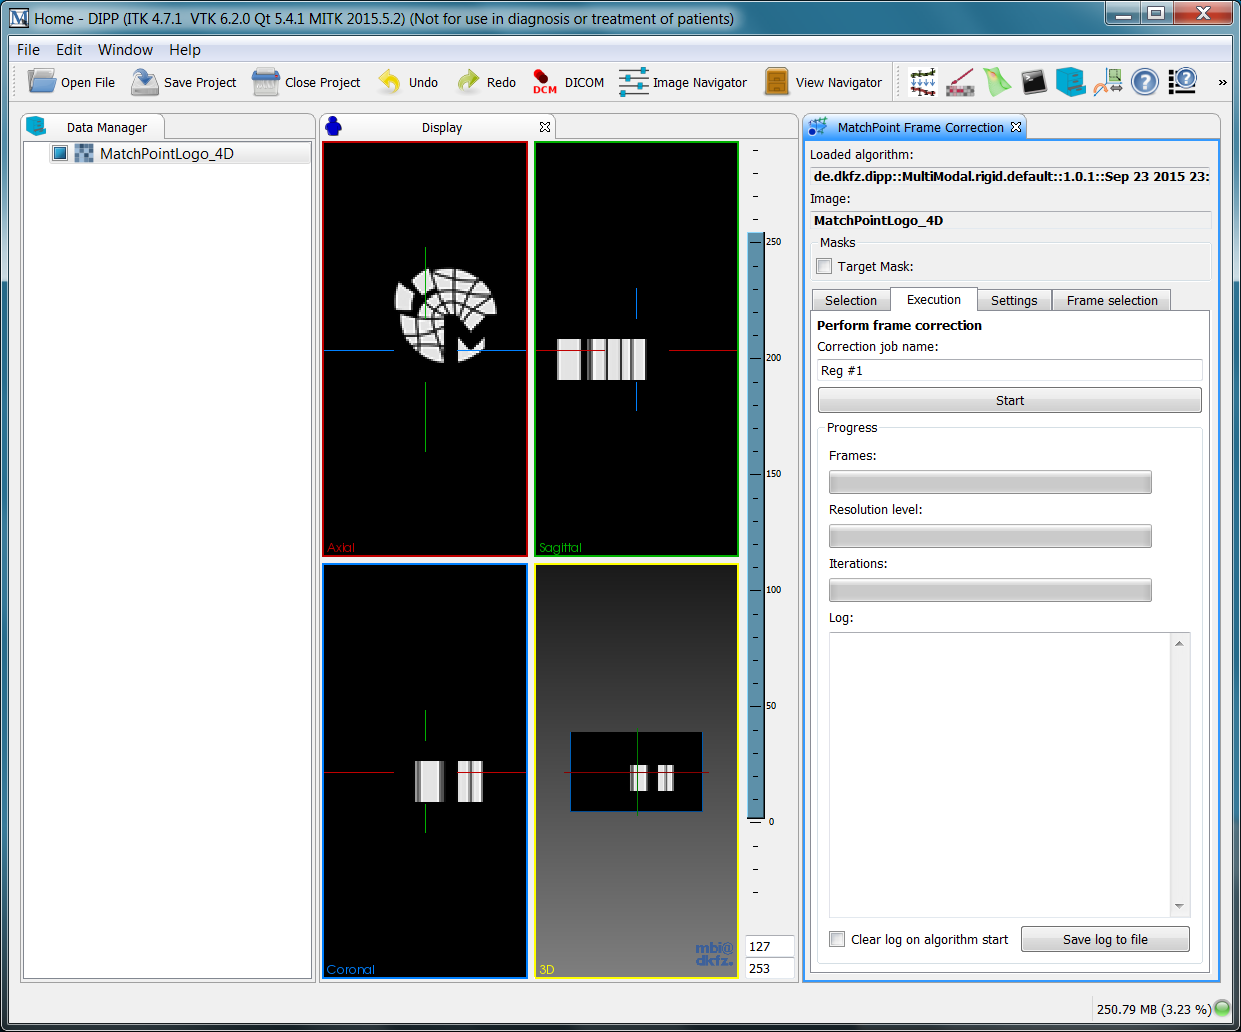The image size is (1241, 1032).
Task: Close the MatchPoint Frame Correction tab
Action: click(1016, 127)
